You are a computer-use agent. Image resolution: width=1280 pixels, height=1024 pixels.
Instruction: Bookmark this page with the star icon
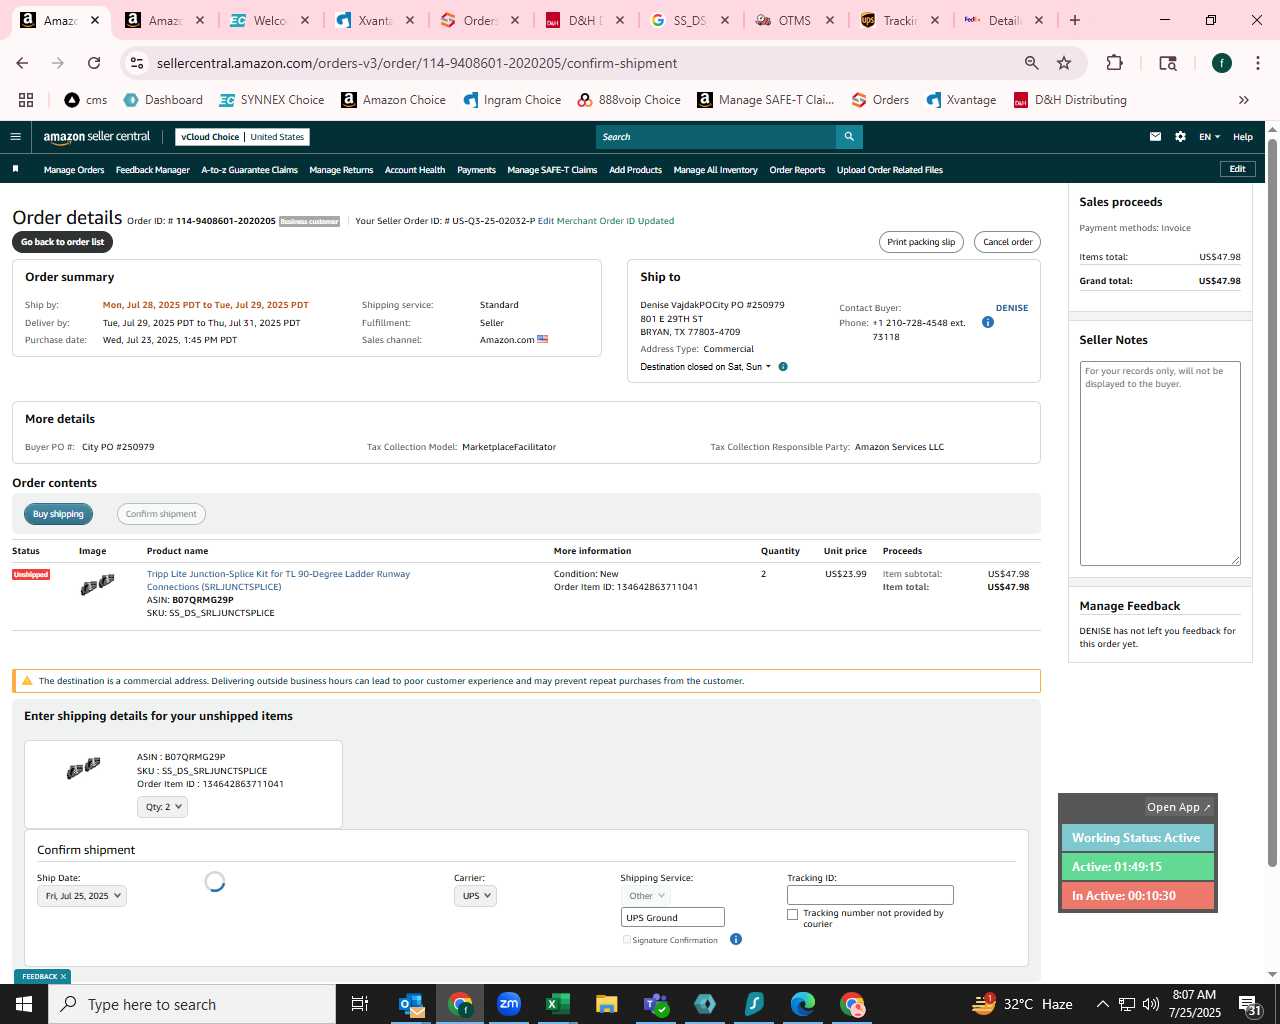point(1064,63)
